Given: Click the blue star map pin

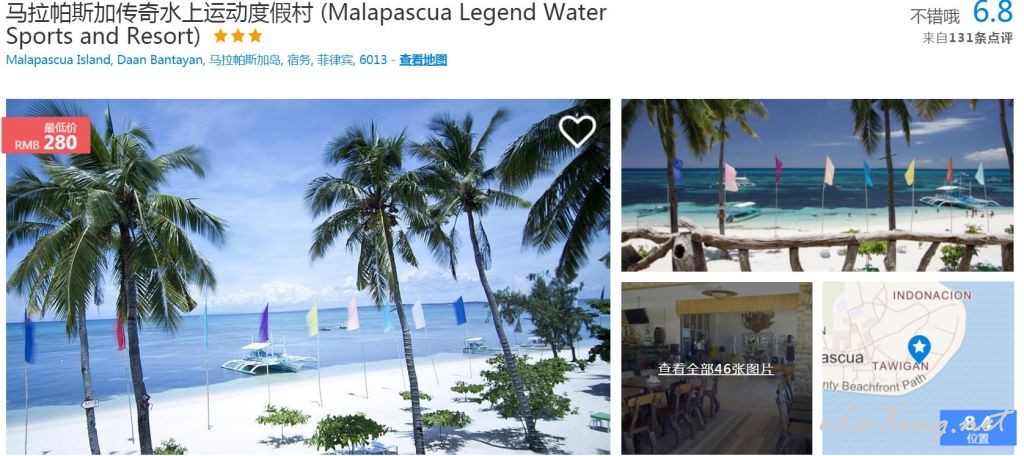Looking at the screenshot, I should point(919,347).
